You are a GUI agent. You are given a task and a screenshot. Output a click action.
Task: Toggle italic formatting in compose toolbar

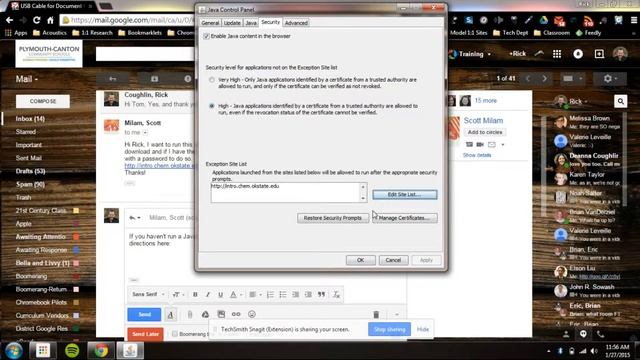click(208, 294)
